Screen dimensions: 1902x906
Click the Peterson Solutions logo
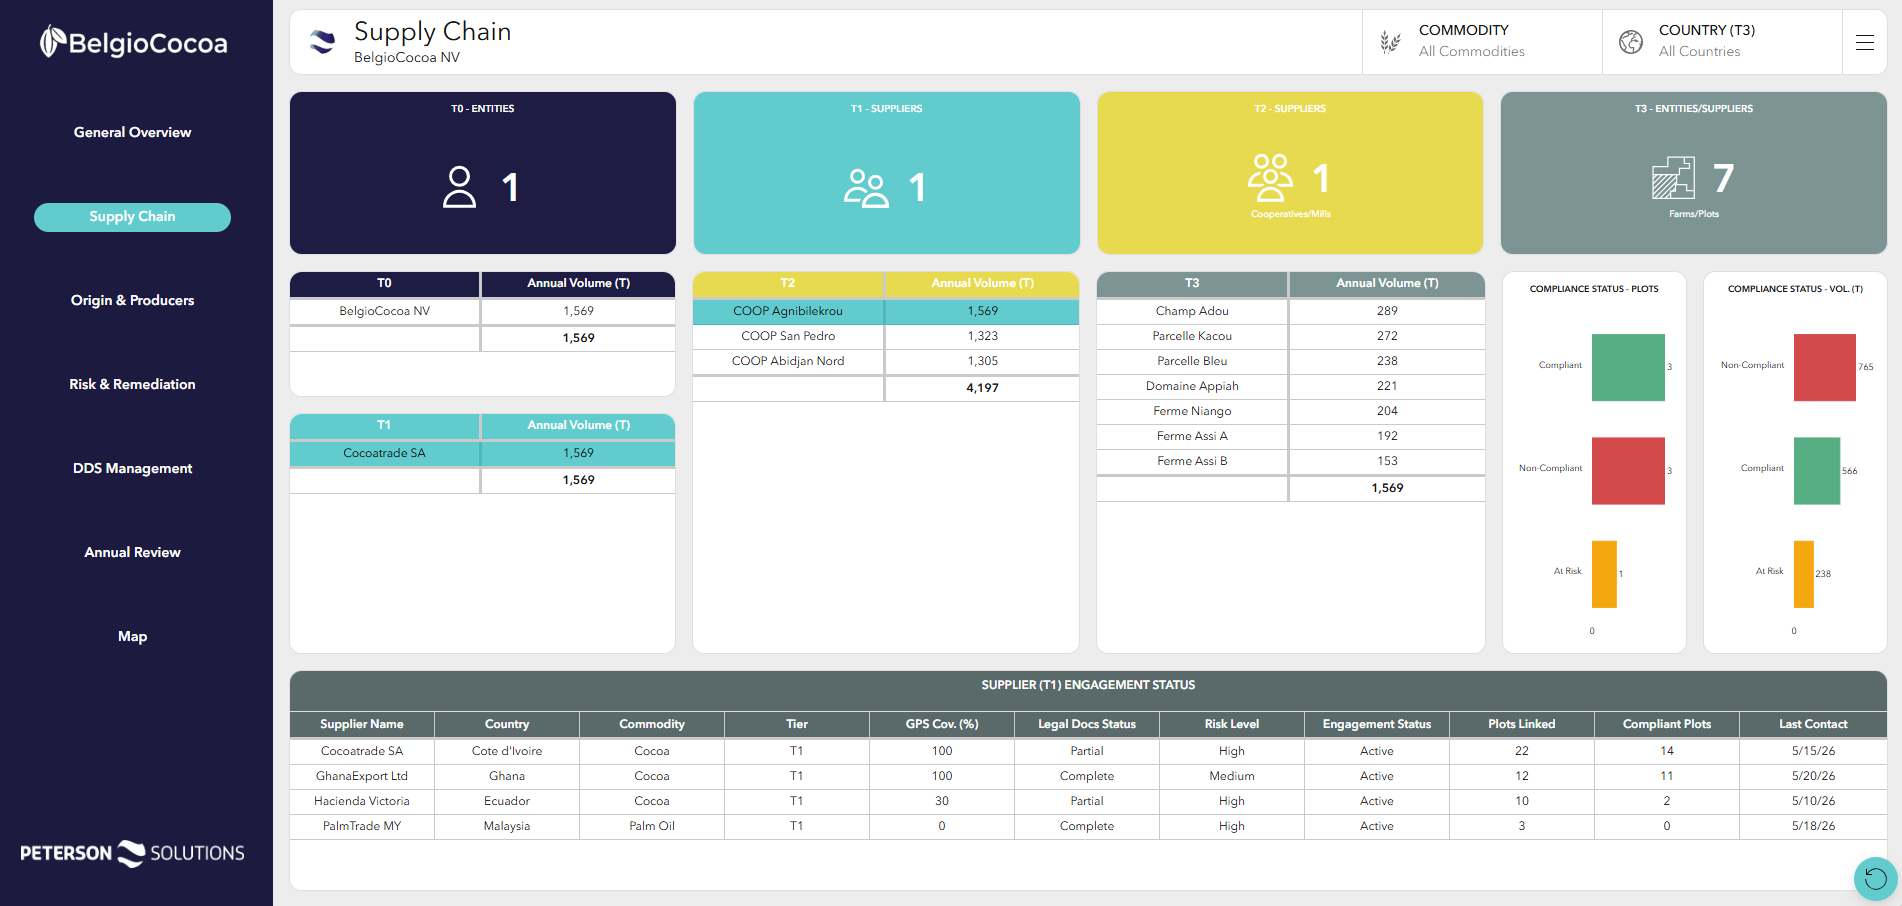pos(132,853)
